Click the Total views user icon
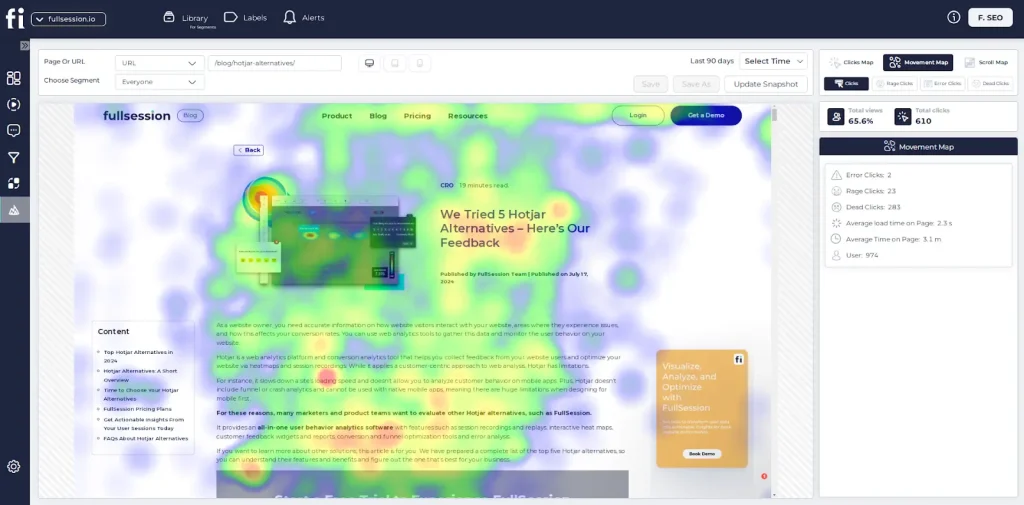Image resolution: width=1024 pixels, height=505 pixels. pos(836,116)
